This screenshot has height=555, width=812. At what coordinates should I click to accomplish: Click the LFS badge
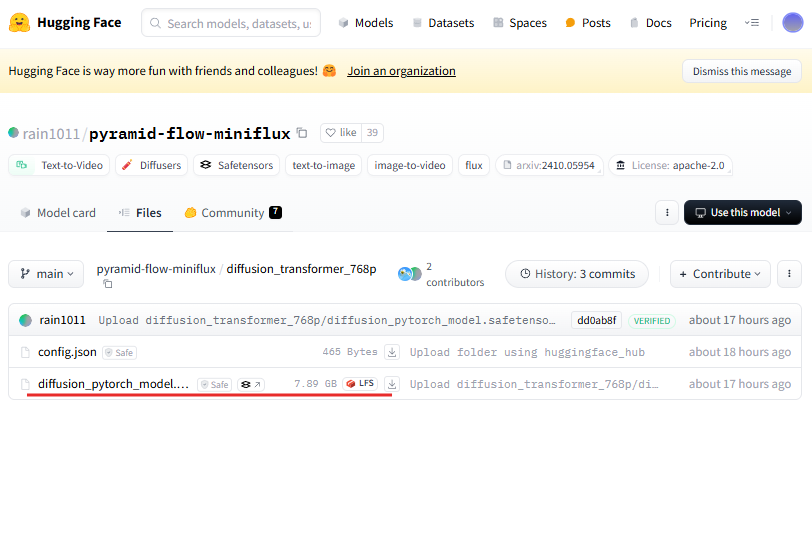pos(360,384)
